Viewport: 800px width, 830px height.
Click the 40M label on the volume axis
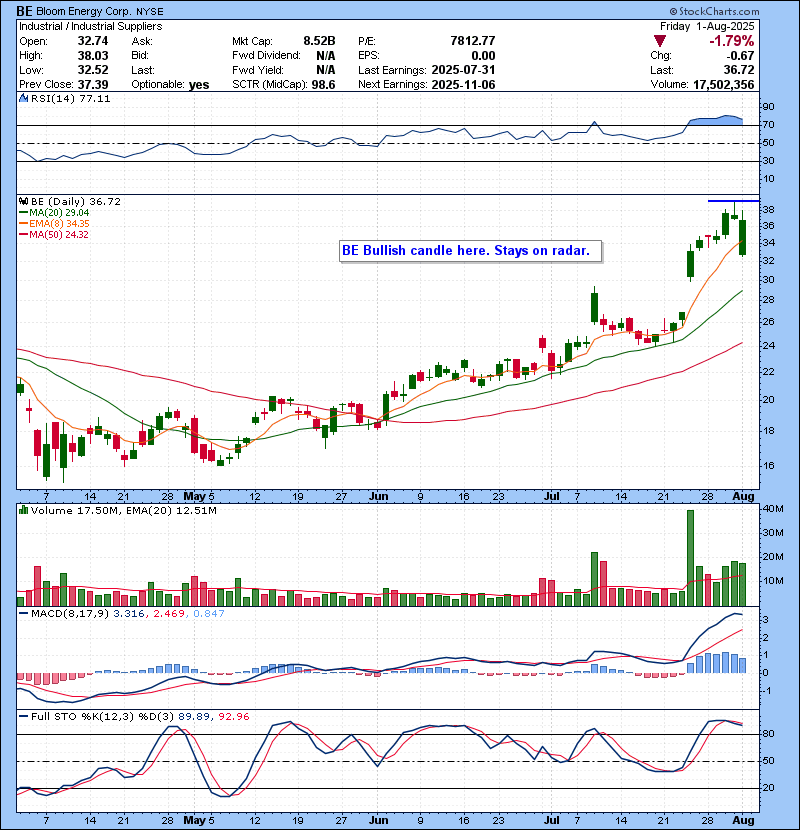click(x=772, y=509)
